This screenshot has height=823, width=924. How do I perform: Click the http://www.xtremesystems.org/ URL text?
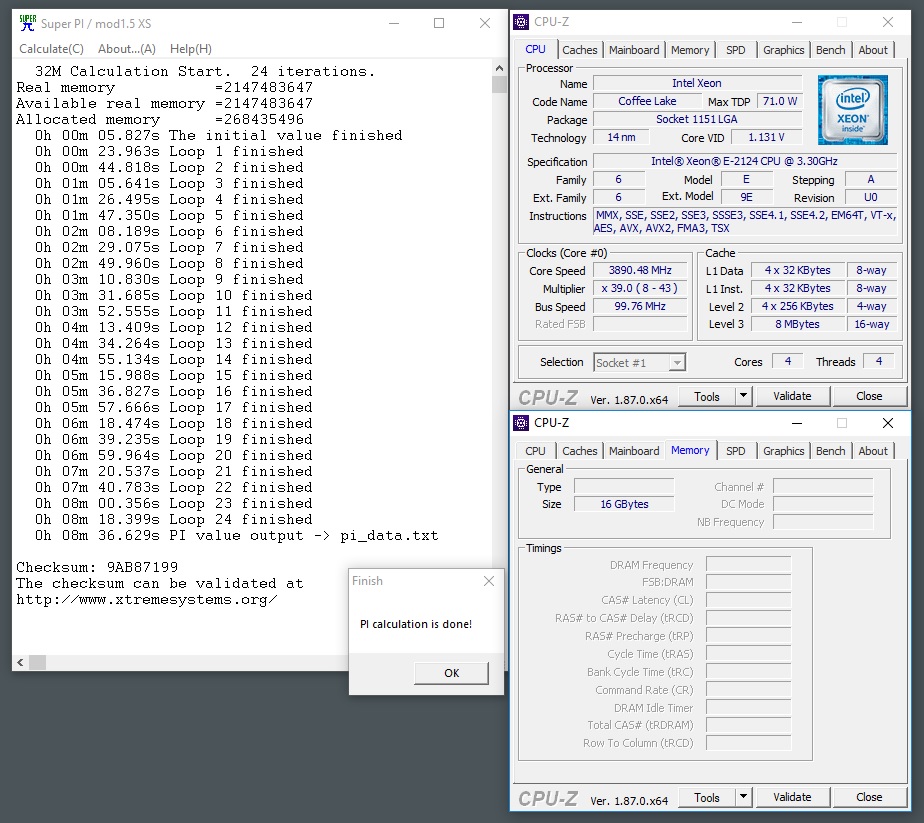pos(147,600)
